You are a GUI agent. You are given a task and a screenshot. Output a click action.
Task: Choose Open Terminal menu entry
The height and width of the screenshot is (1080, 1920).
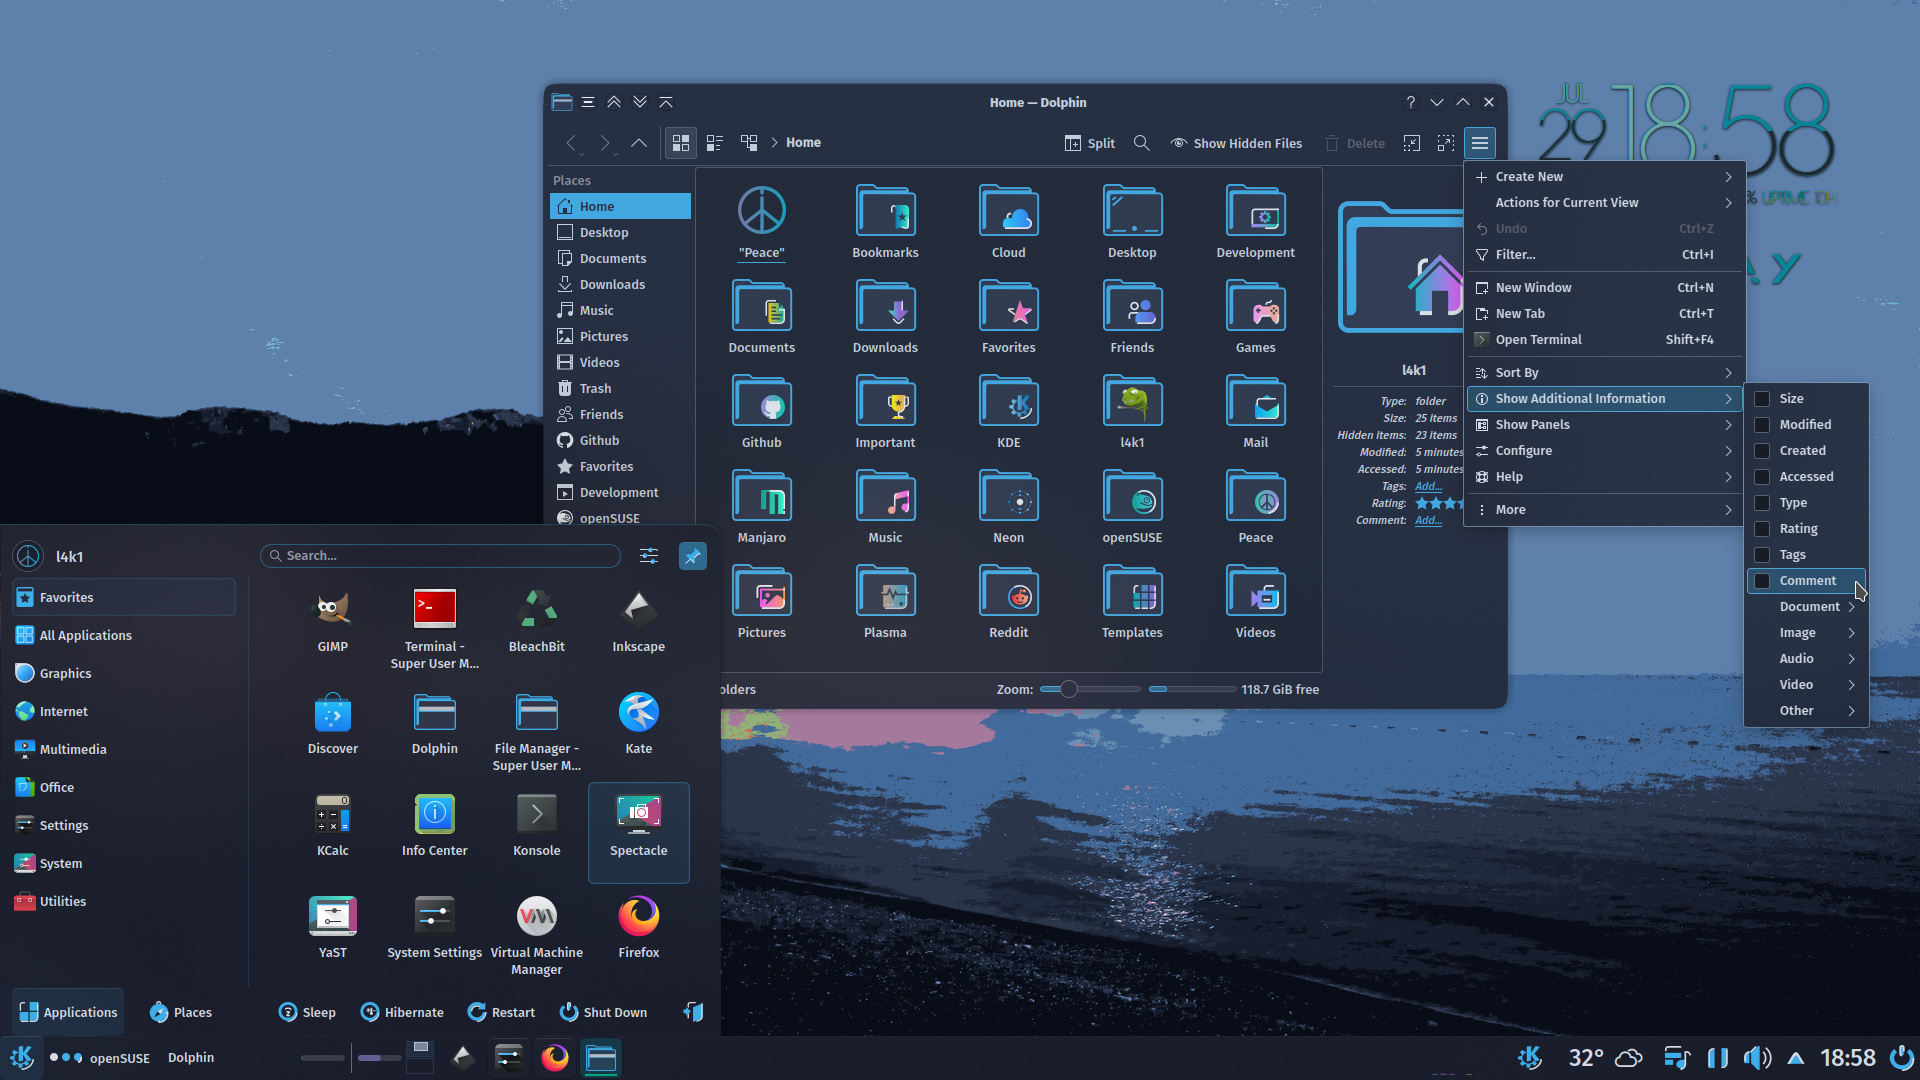[1604, 339]
